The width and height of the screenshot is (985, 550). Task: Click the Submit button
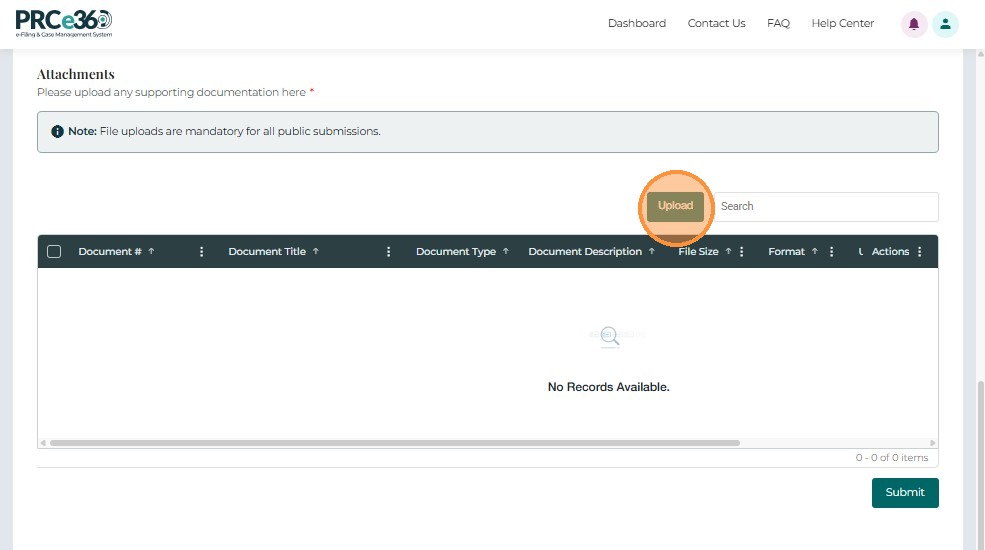click(x=905, y=493)
